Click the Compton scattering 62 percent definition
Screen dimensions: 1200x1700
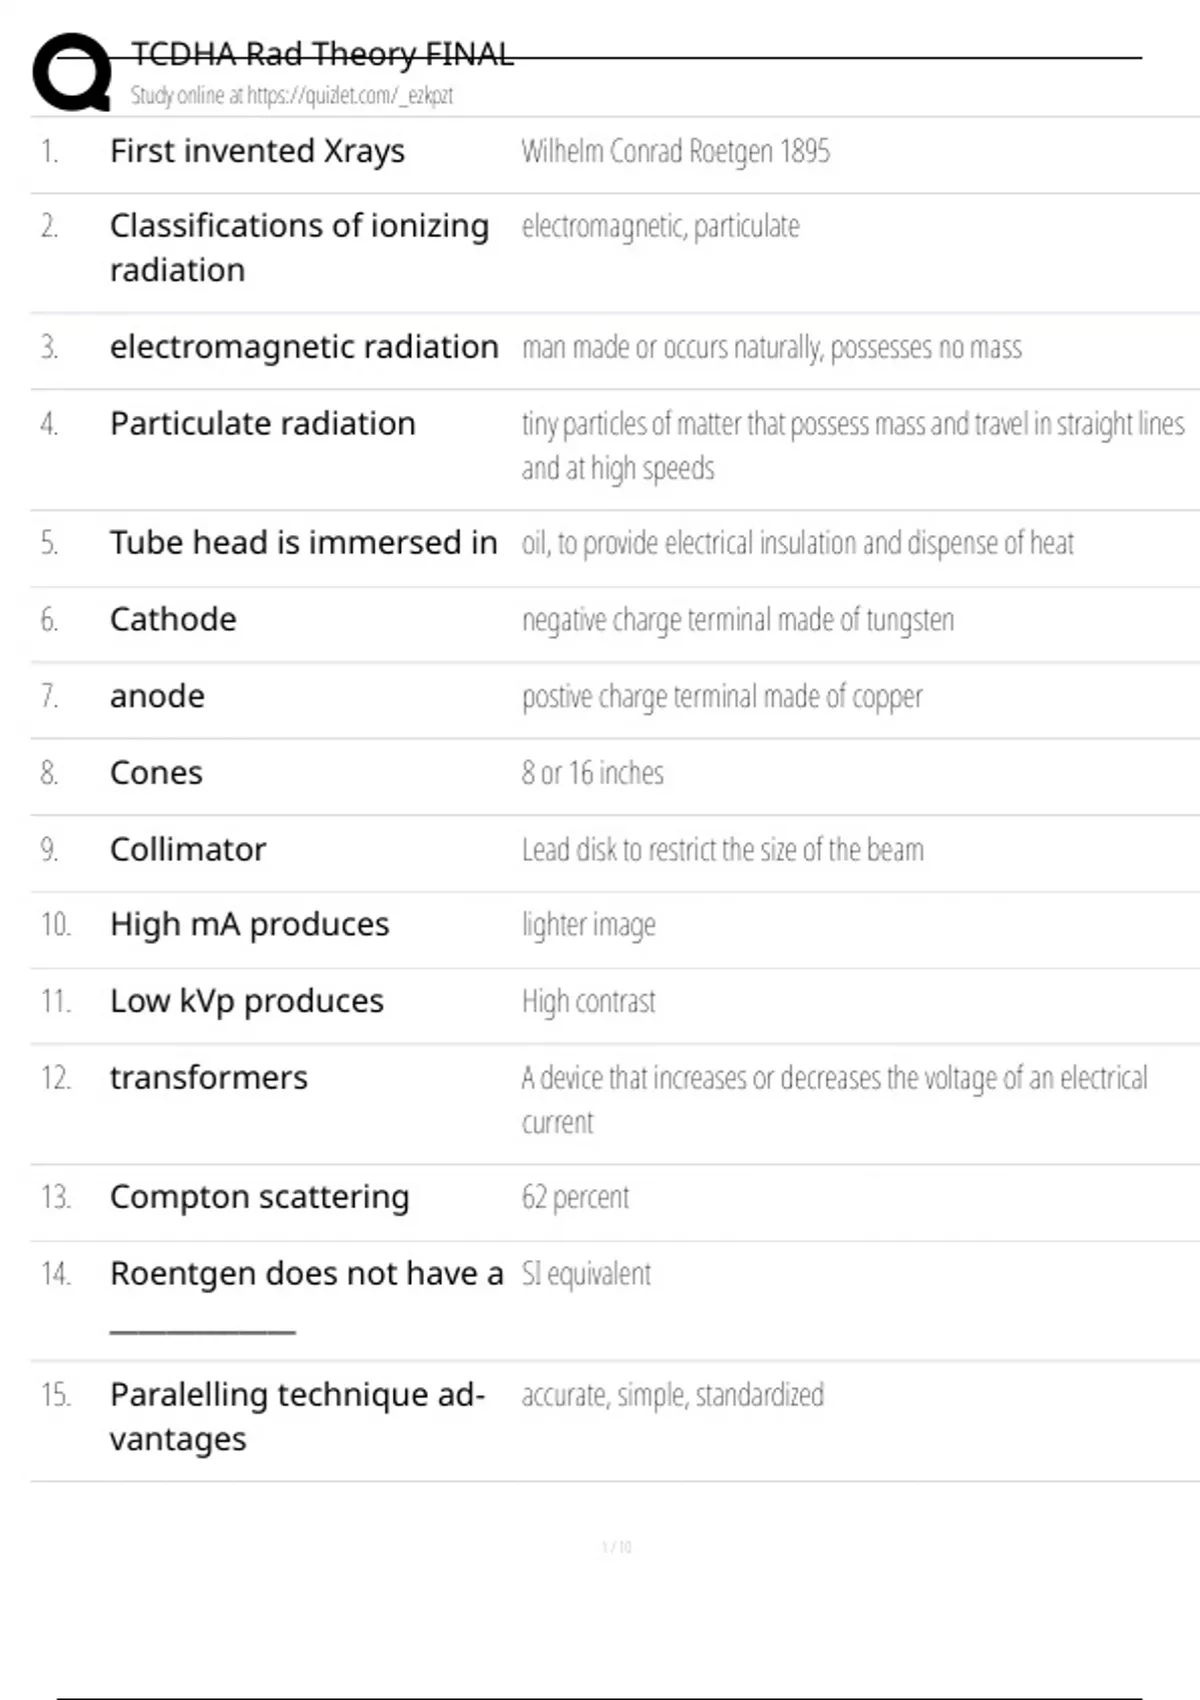pos(575,1197)
